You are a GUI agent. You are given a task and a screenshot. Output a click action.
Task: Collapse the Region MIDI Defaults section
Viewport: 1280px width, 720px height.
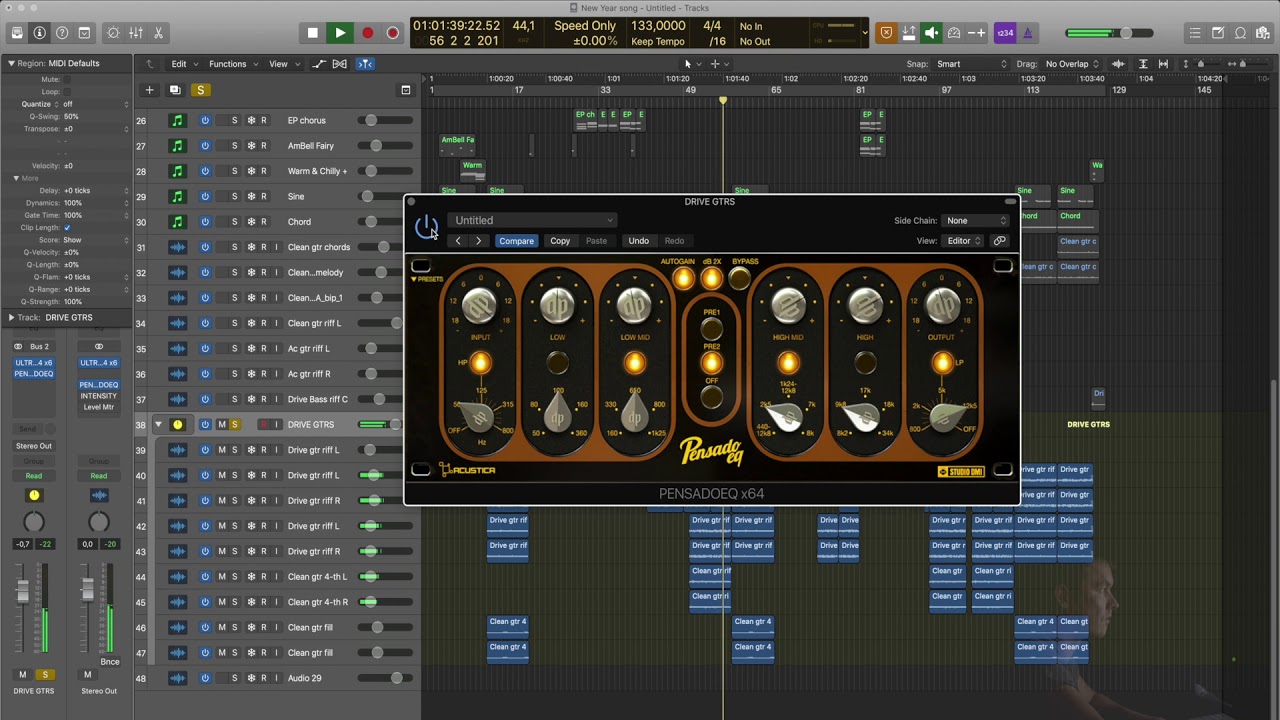coord(11,63)
